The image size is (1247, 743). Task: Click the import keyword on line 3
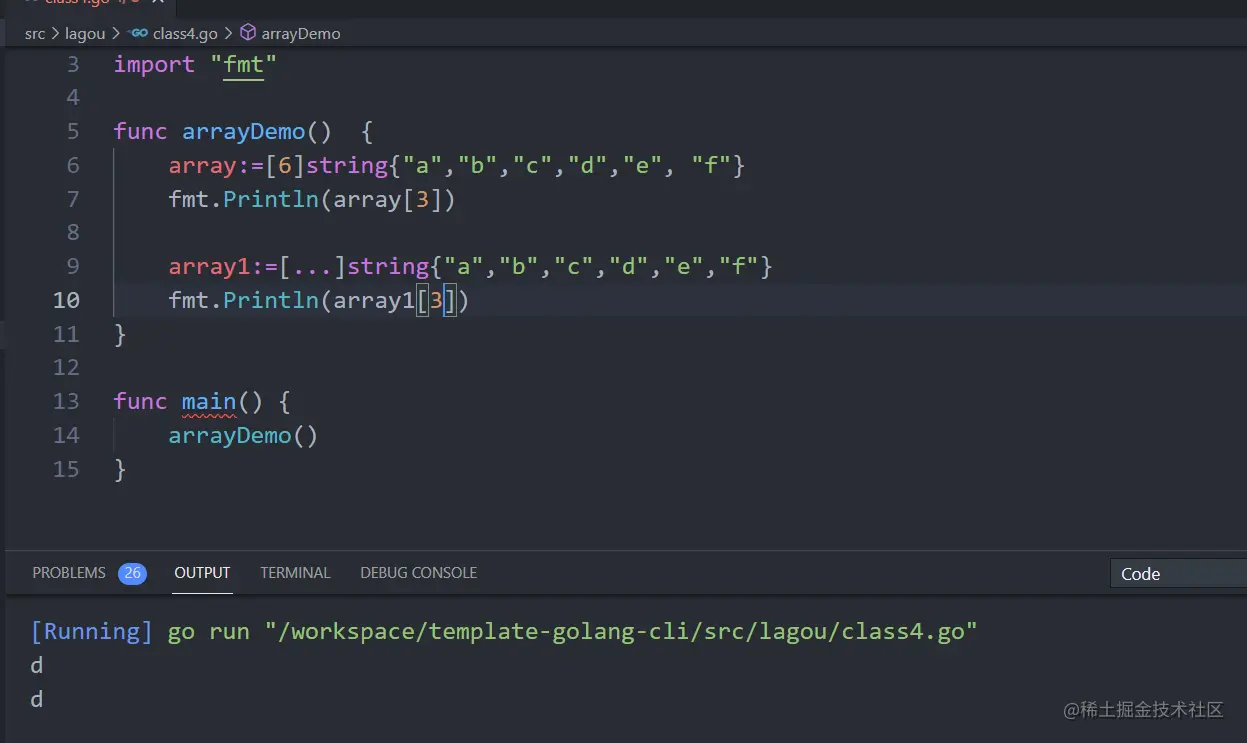[x=154, y=65]
